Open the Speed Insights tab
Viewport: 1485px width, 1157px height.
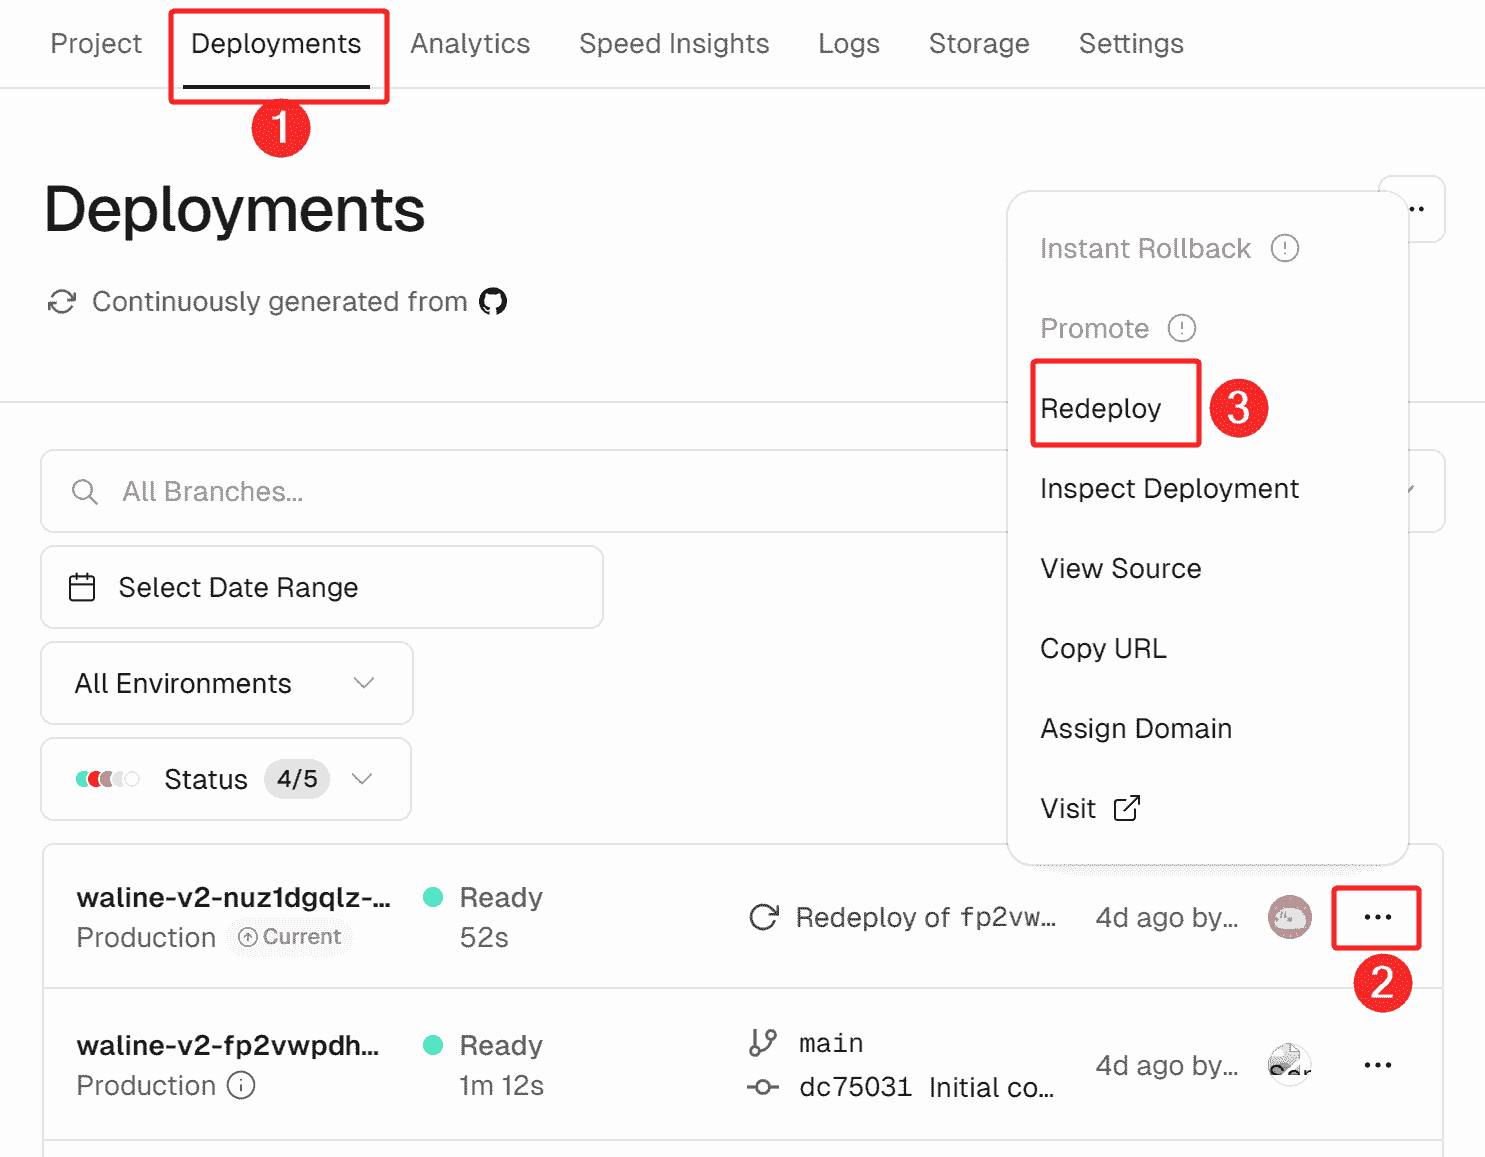click(x=674, y=44)
